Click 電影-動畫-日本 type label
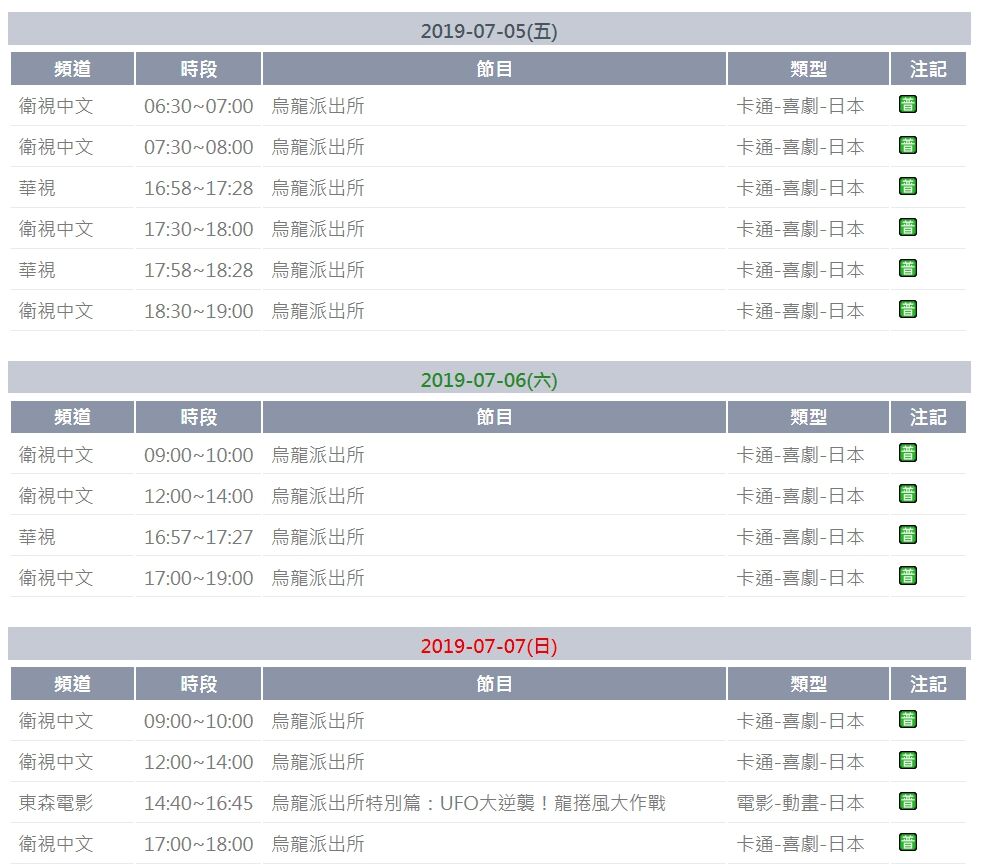Screen dimensions: 982x864 [800, 803]
